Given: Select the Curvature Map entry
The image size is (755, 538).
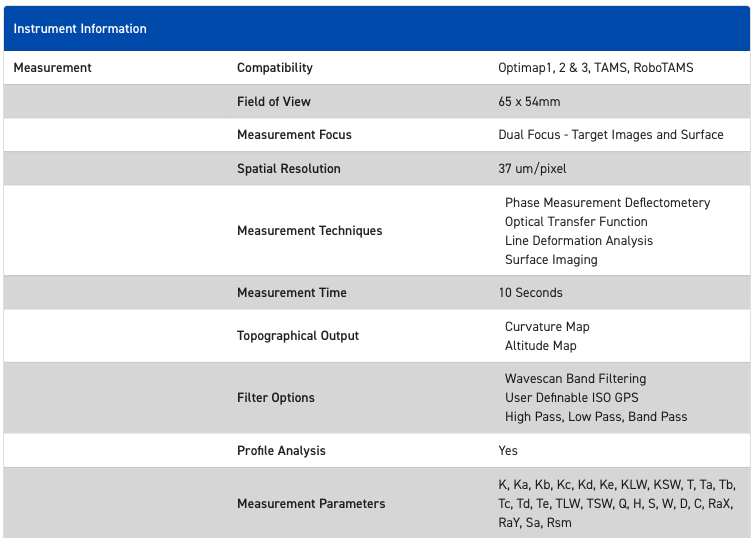Looking at the screenshot, I should tap(547, 327).
